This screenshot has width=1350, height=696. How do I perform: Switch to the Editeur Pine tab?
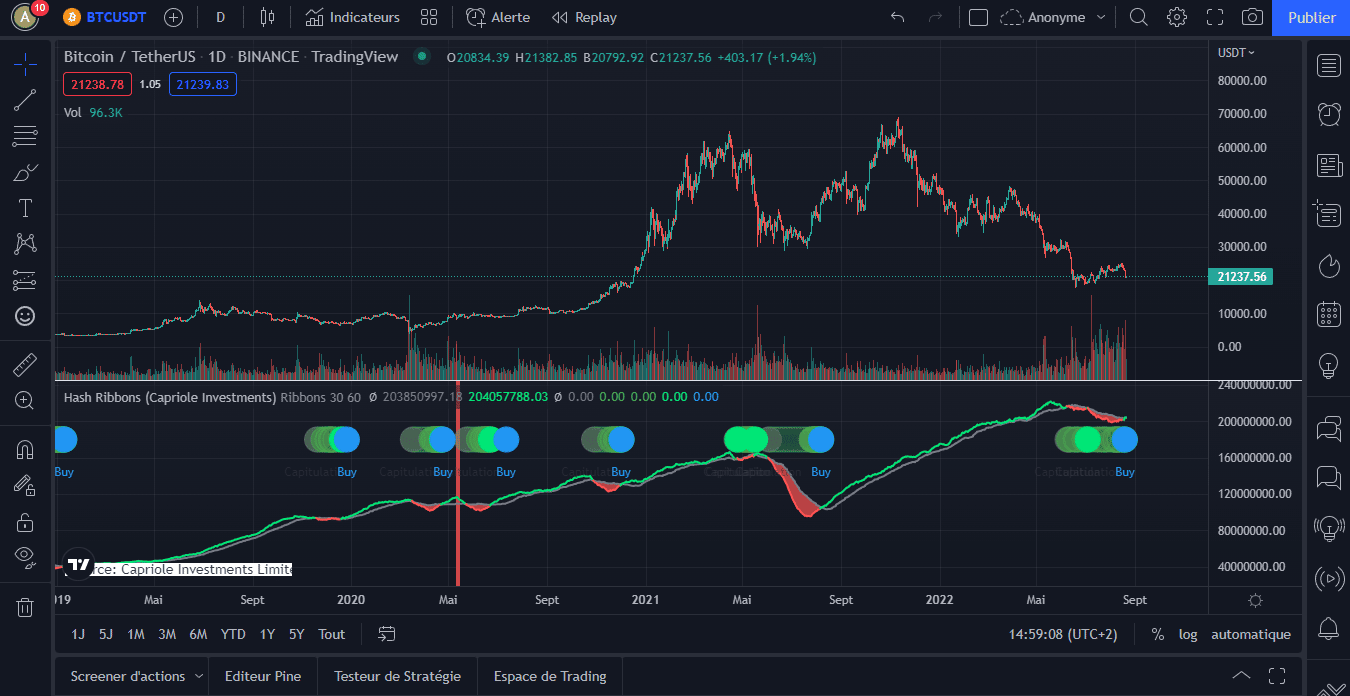(x=262, y=676)
